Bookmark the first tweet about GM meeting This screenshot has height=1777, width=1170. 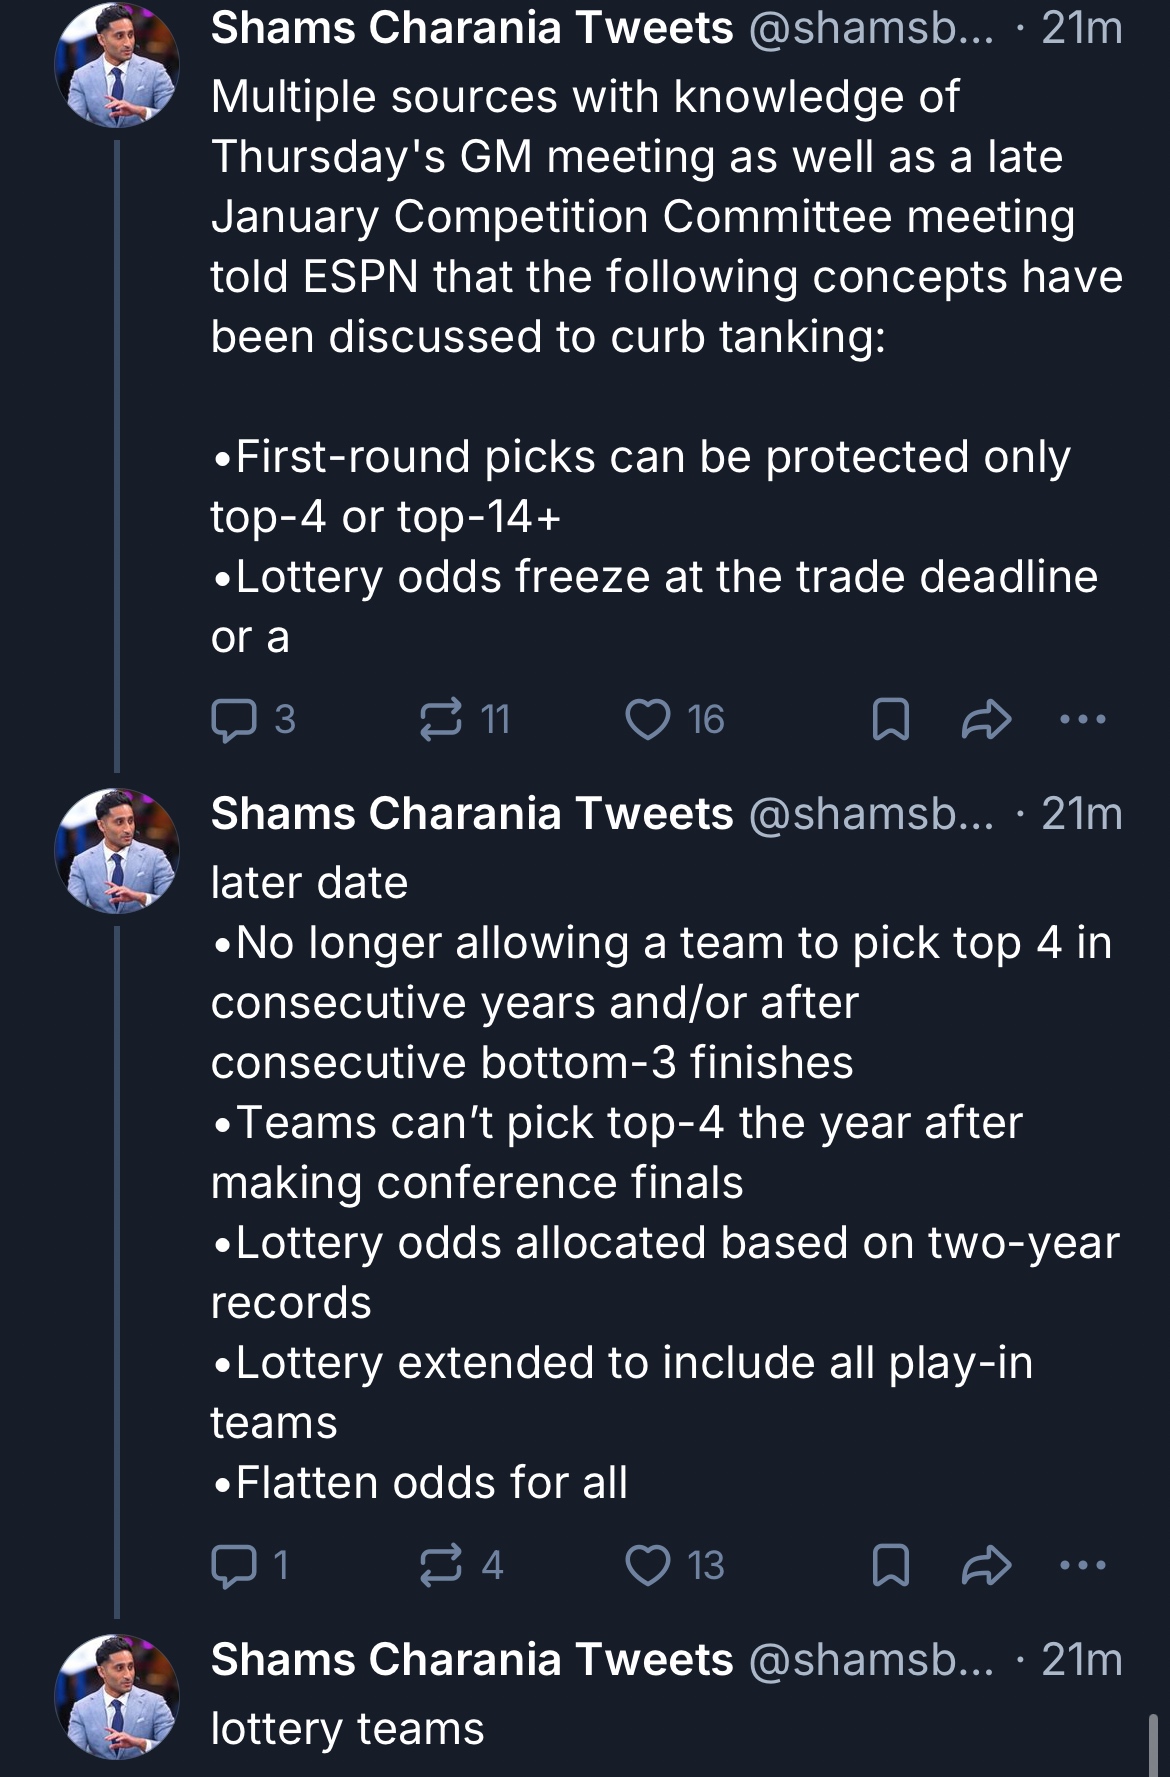tap(890, 719)
